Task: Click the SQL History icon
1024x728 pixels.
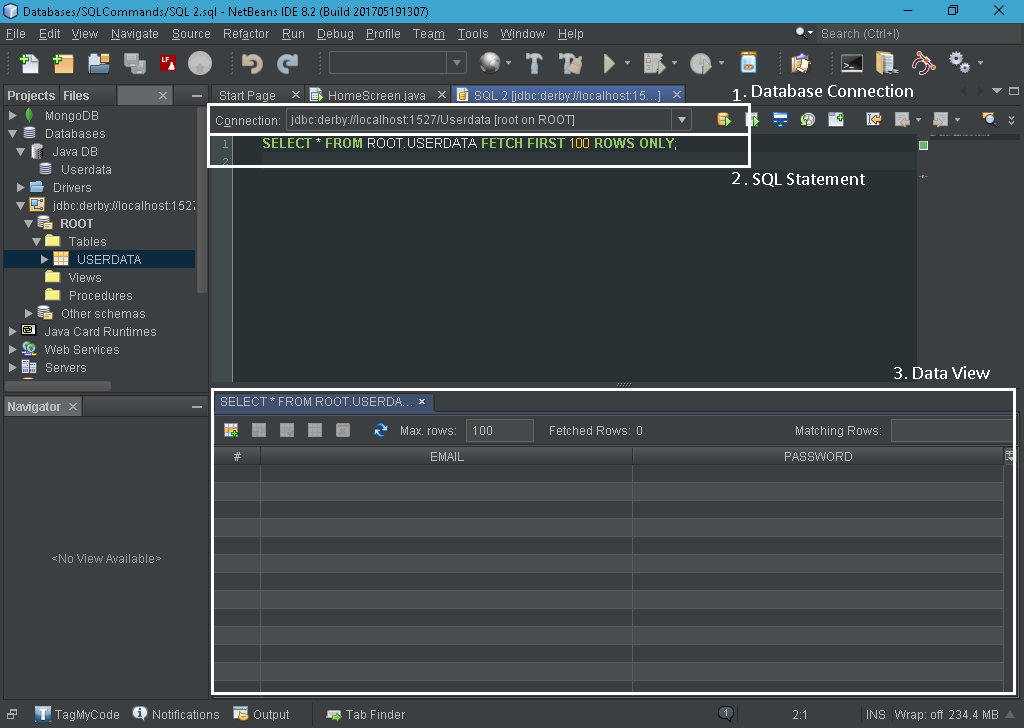Action: pyautogui.click(x=808, y=119)
